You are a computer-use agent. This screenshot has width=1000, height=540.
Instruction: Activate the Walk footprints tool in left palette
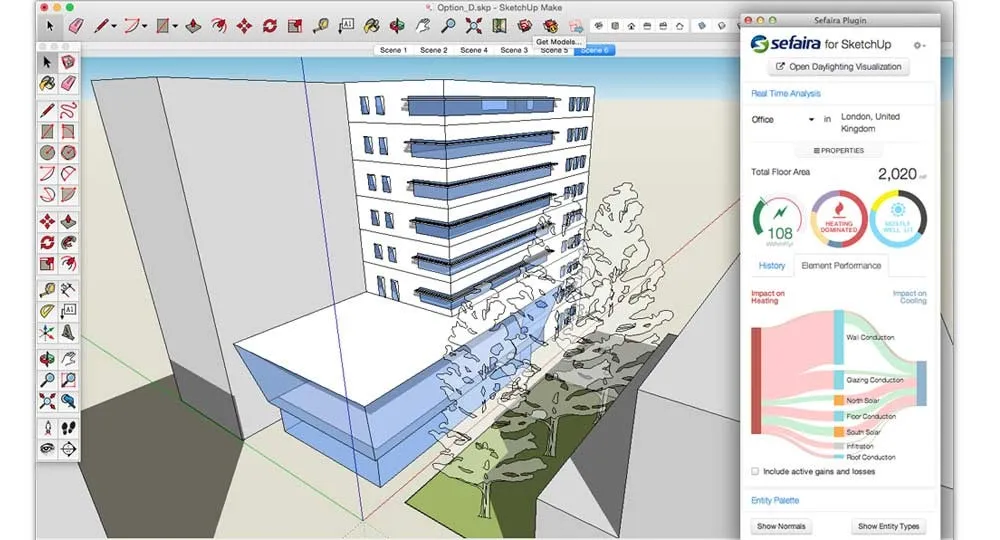coord(68,428)
